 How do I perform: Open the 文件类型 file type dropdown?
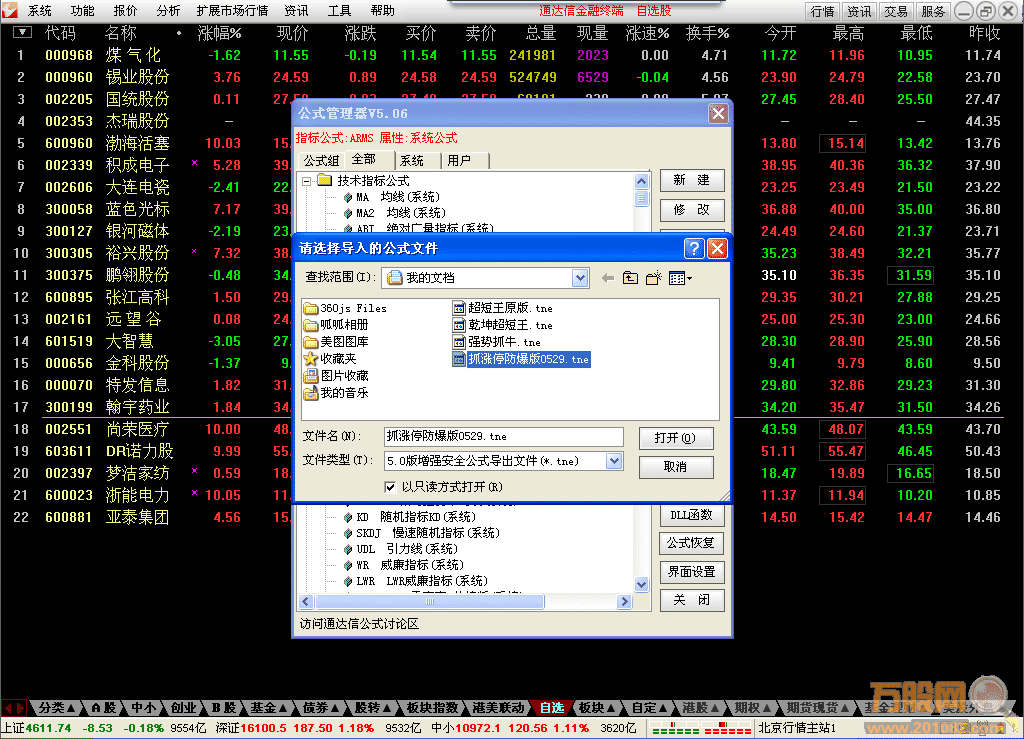pos(614,461)
